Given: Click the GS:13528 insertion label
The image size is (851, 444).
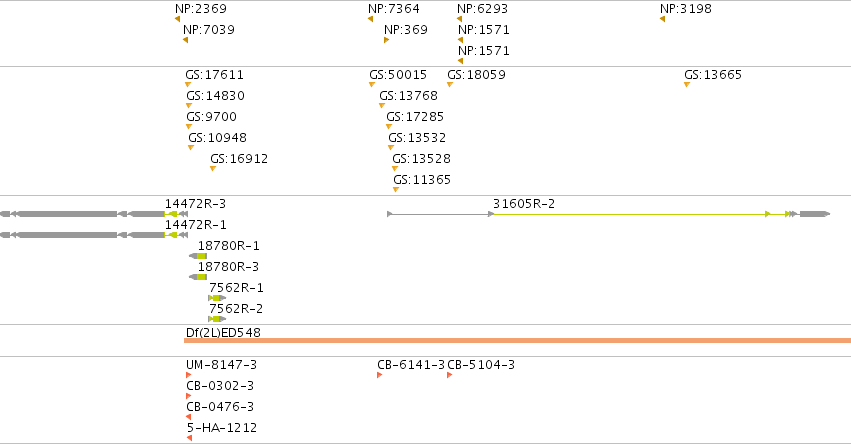Looking at the screenshot, I should (x=421, y=159).
